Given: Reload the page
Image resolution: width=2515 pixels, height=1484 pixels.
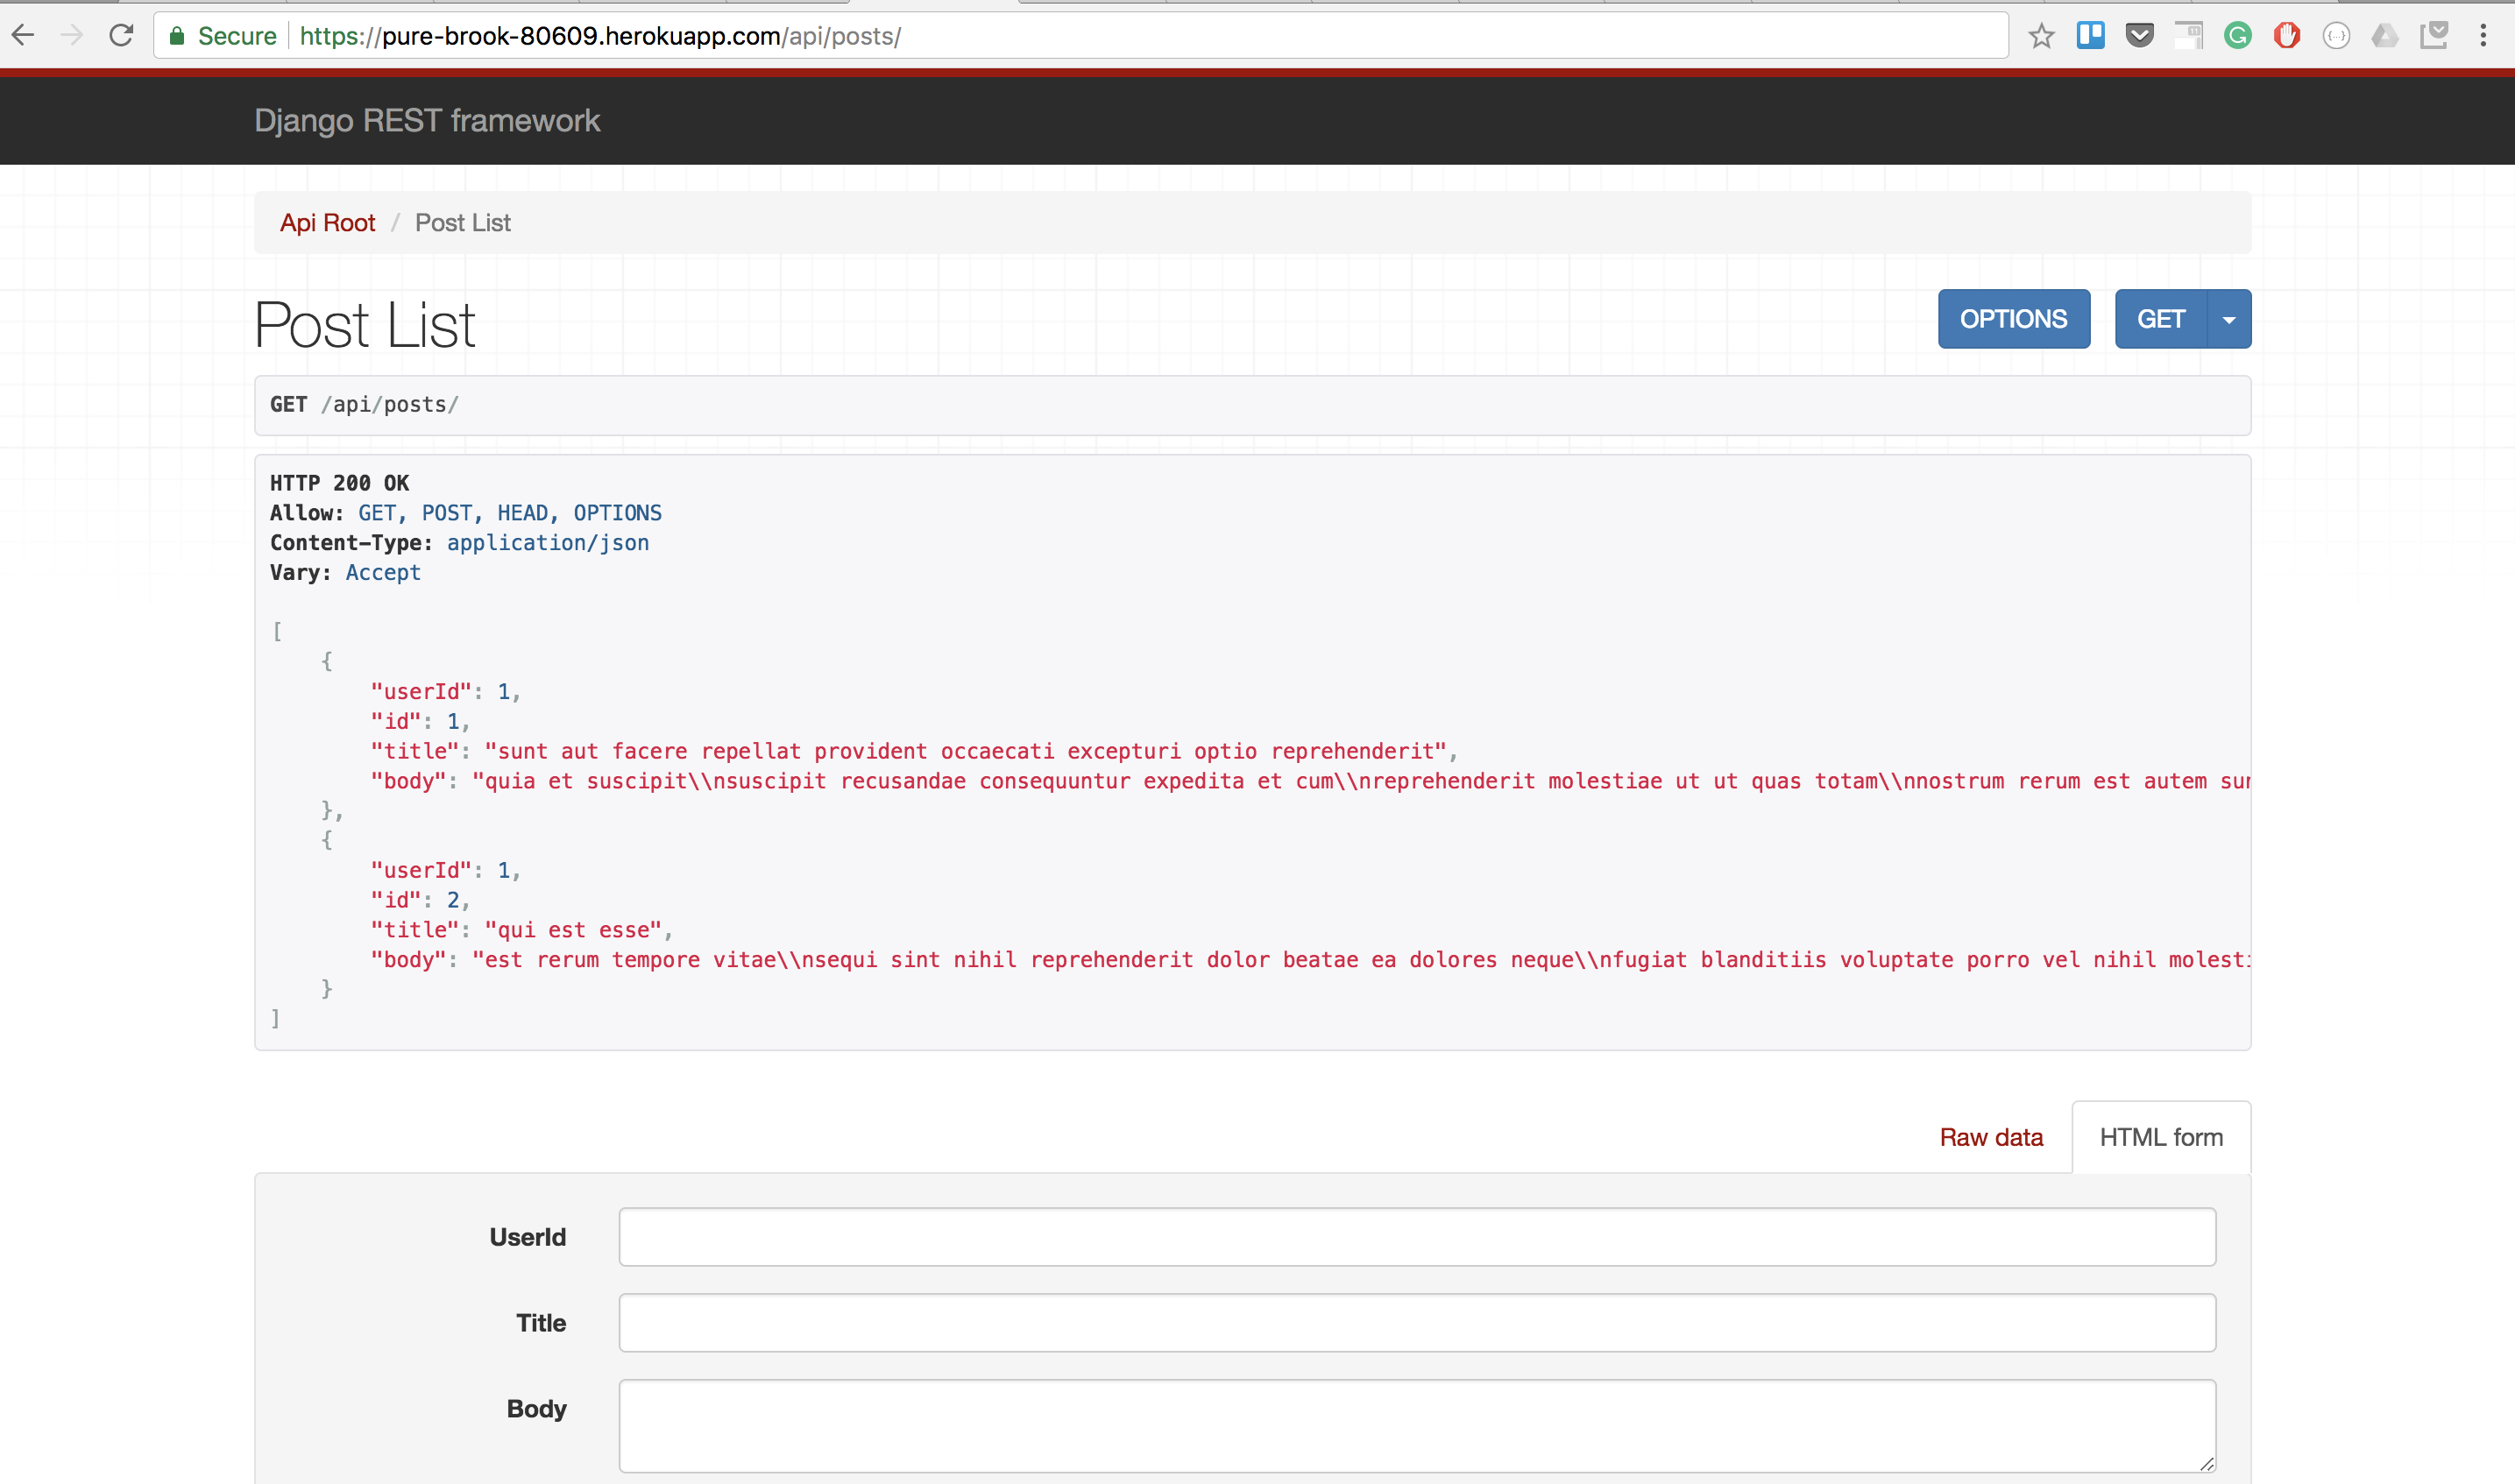Looking at the screenshot, I should 121,36.
